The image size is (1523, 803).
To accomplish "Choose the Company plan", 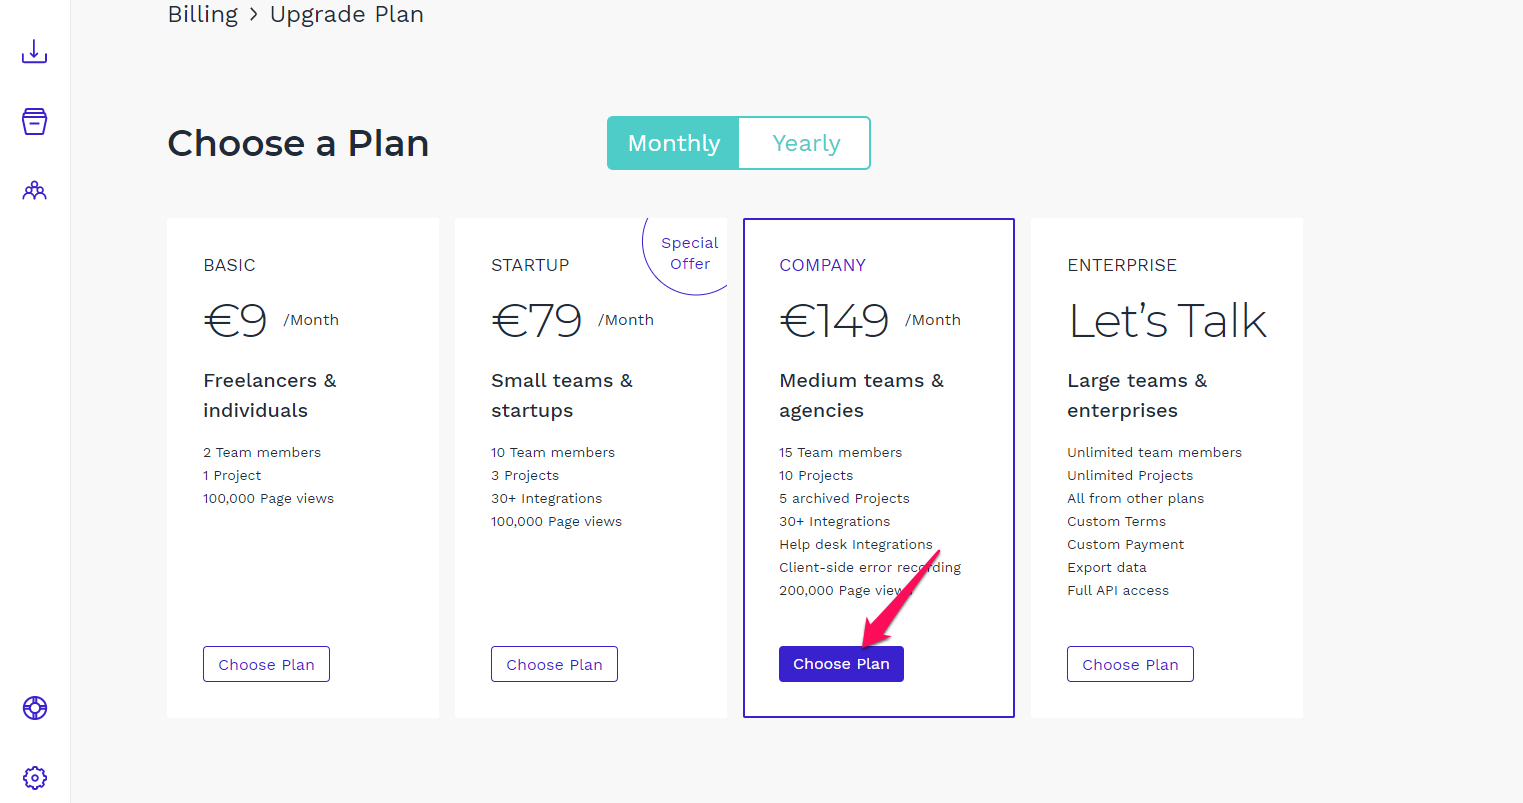I will 841,664.
